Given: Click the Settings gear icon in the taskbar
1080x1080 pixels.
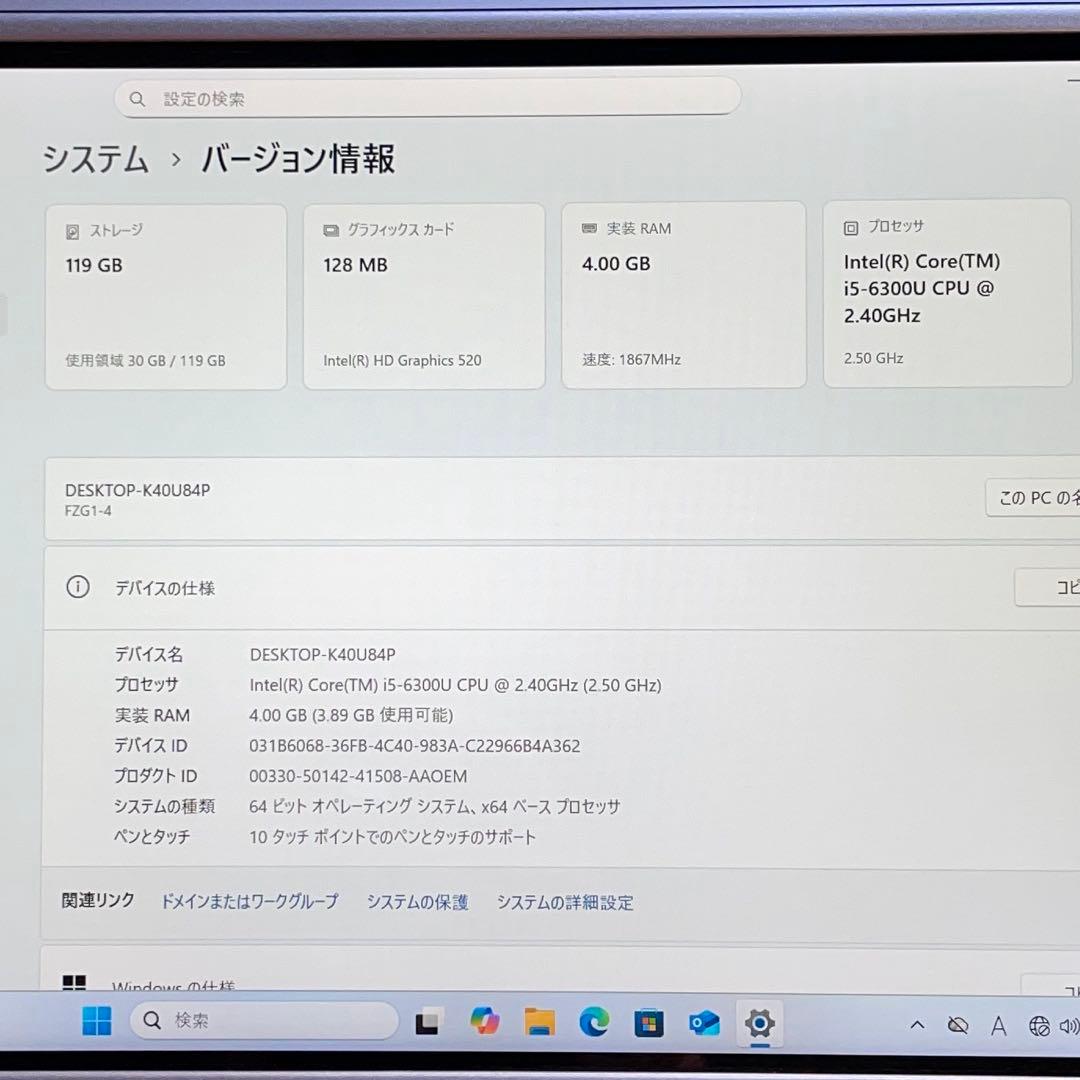Looking at the screenshot, I should 759,1023.
